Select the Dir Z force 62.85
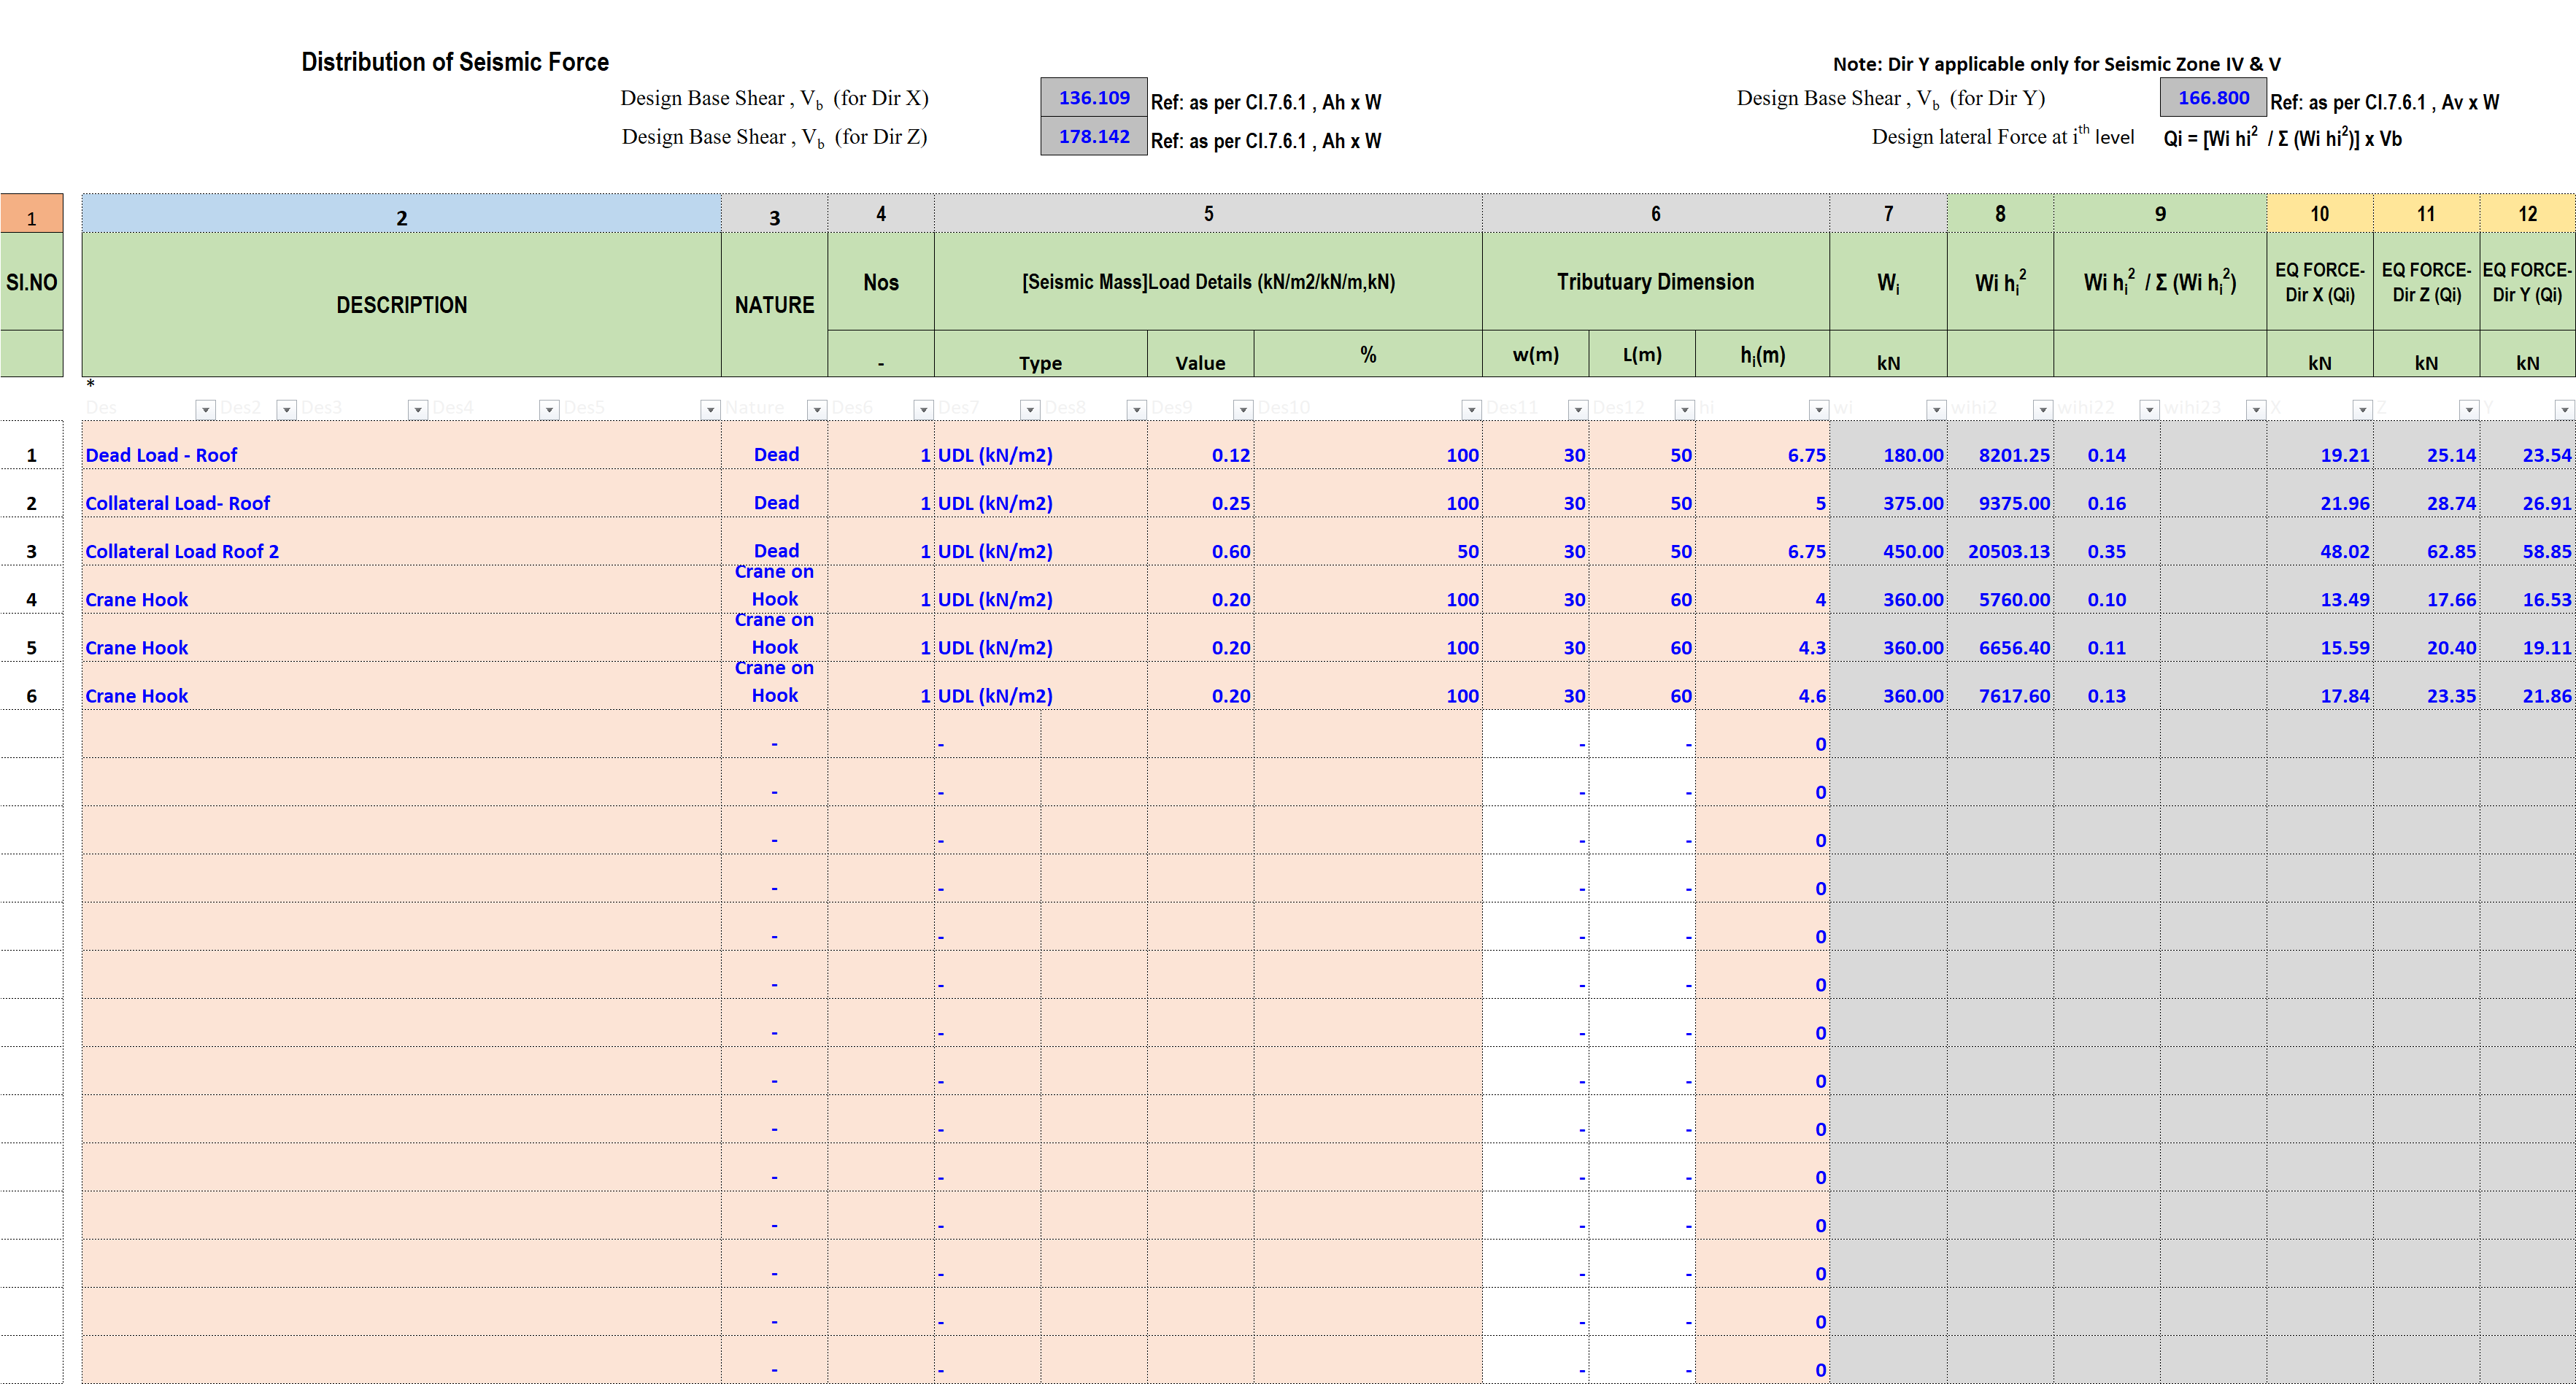2576x1384 pixels. point(2427,541)
